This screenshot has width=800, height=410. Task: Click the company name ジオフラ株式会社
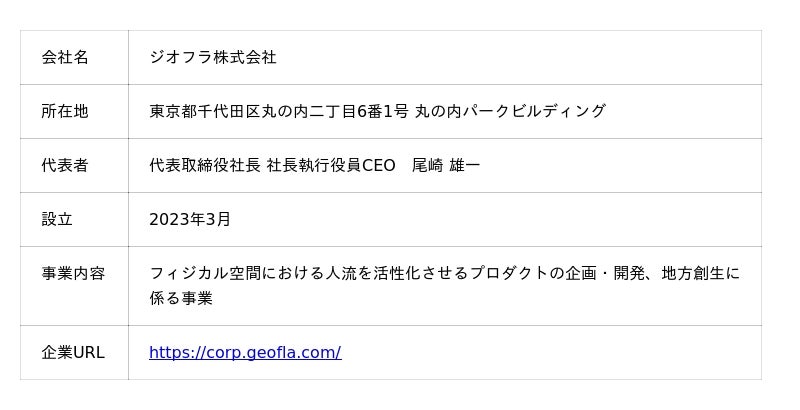coord(213,57)
